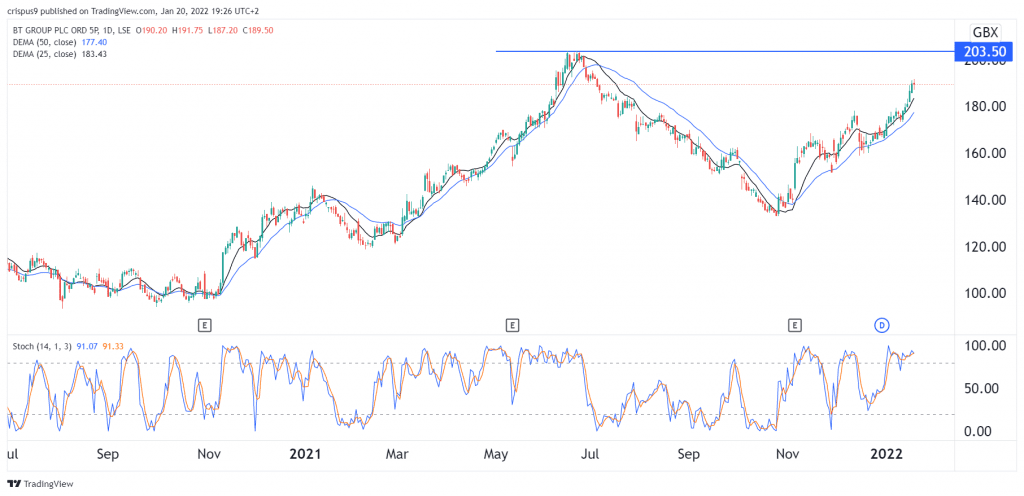
Task: Click the DEMA (25, close) indicator legend
Action: [x=44, y=54]
